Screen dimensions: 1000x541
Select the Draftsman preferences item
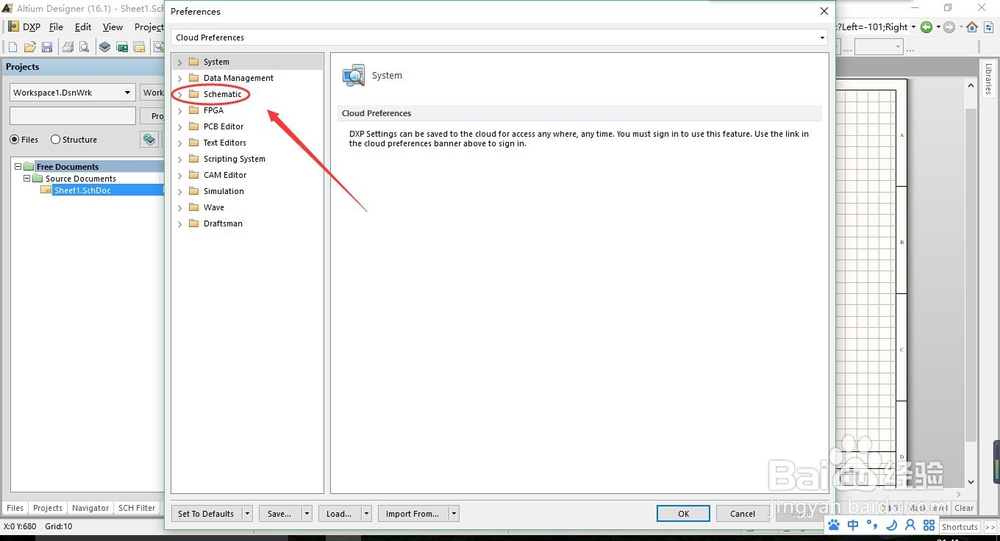click(x=223, y=224)
